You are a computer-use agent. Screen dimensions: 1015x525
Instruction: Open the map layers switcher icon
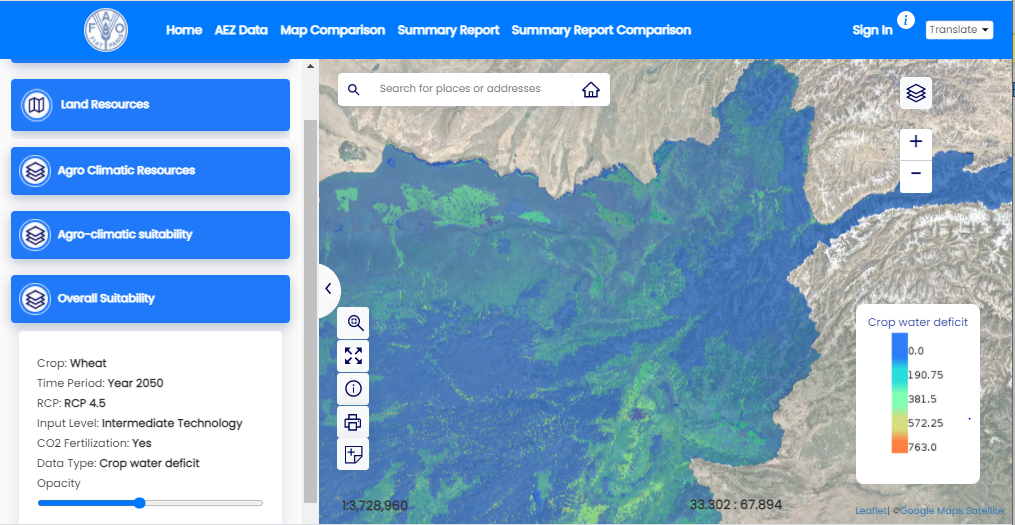click(x=916, y=93)
